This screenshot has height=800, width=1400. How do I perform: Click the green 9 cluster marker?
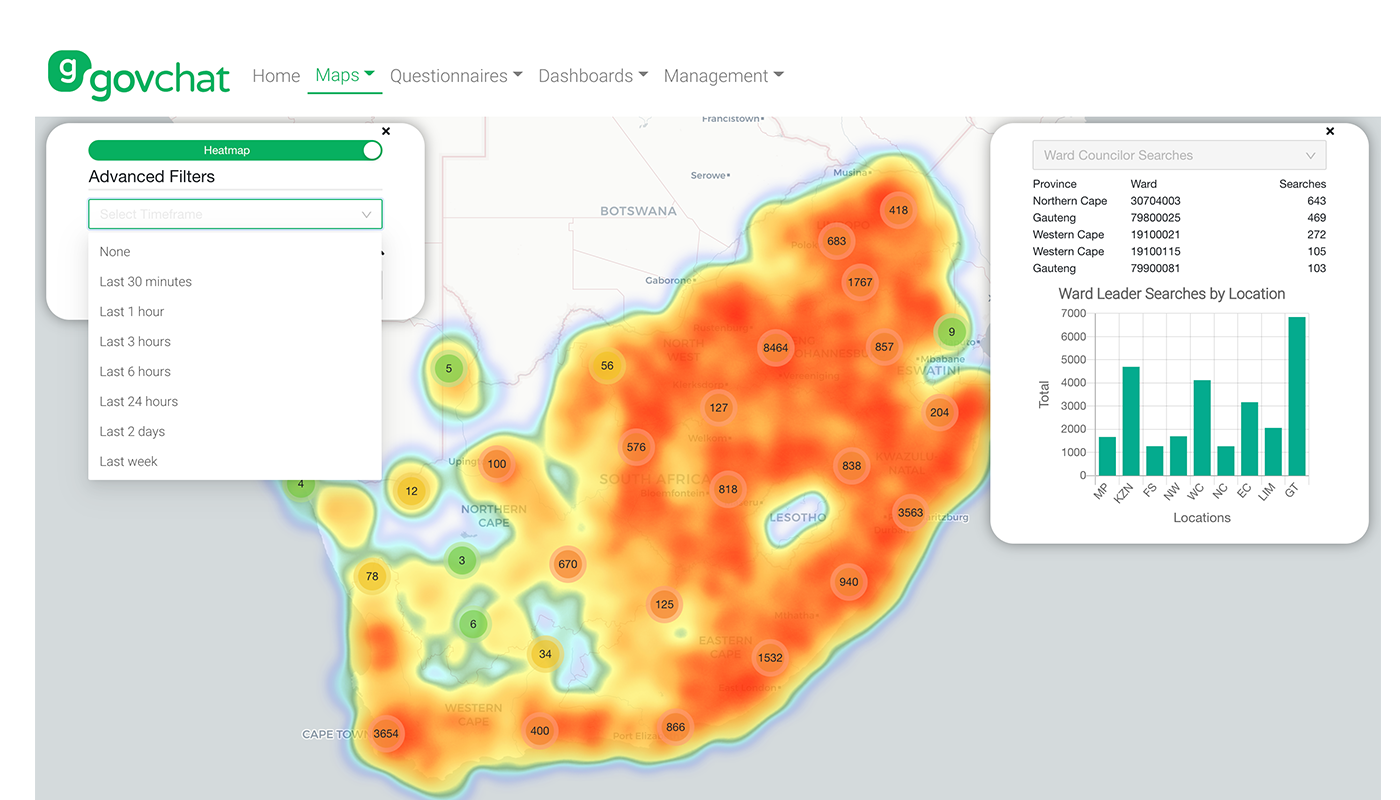pos(951,332)
